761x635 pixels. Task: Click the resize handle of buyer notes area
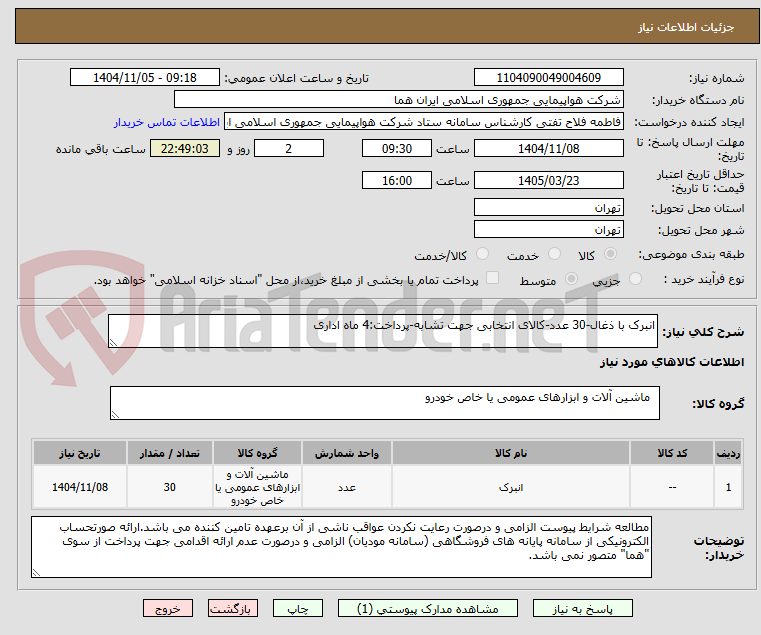point(36,573)
